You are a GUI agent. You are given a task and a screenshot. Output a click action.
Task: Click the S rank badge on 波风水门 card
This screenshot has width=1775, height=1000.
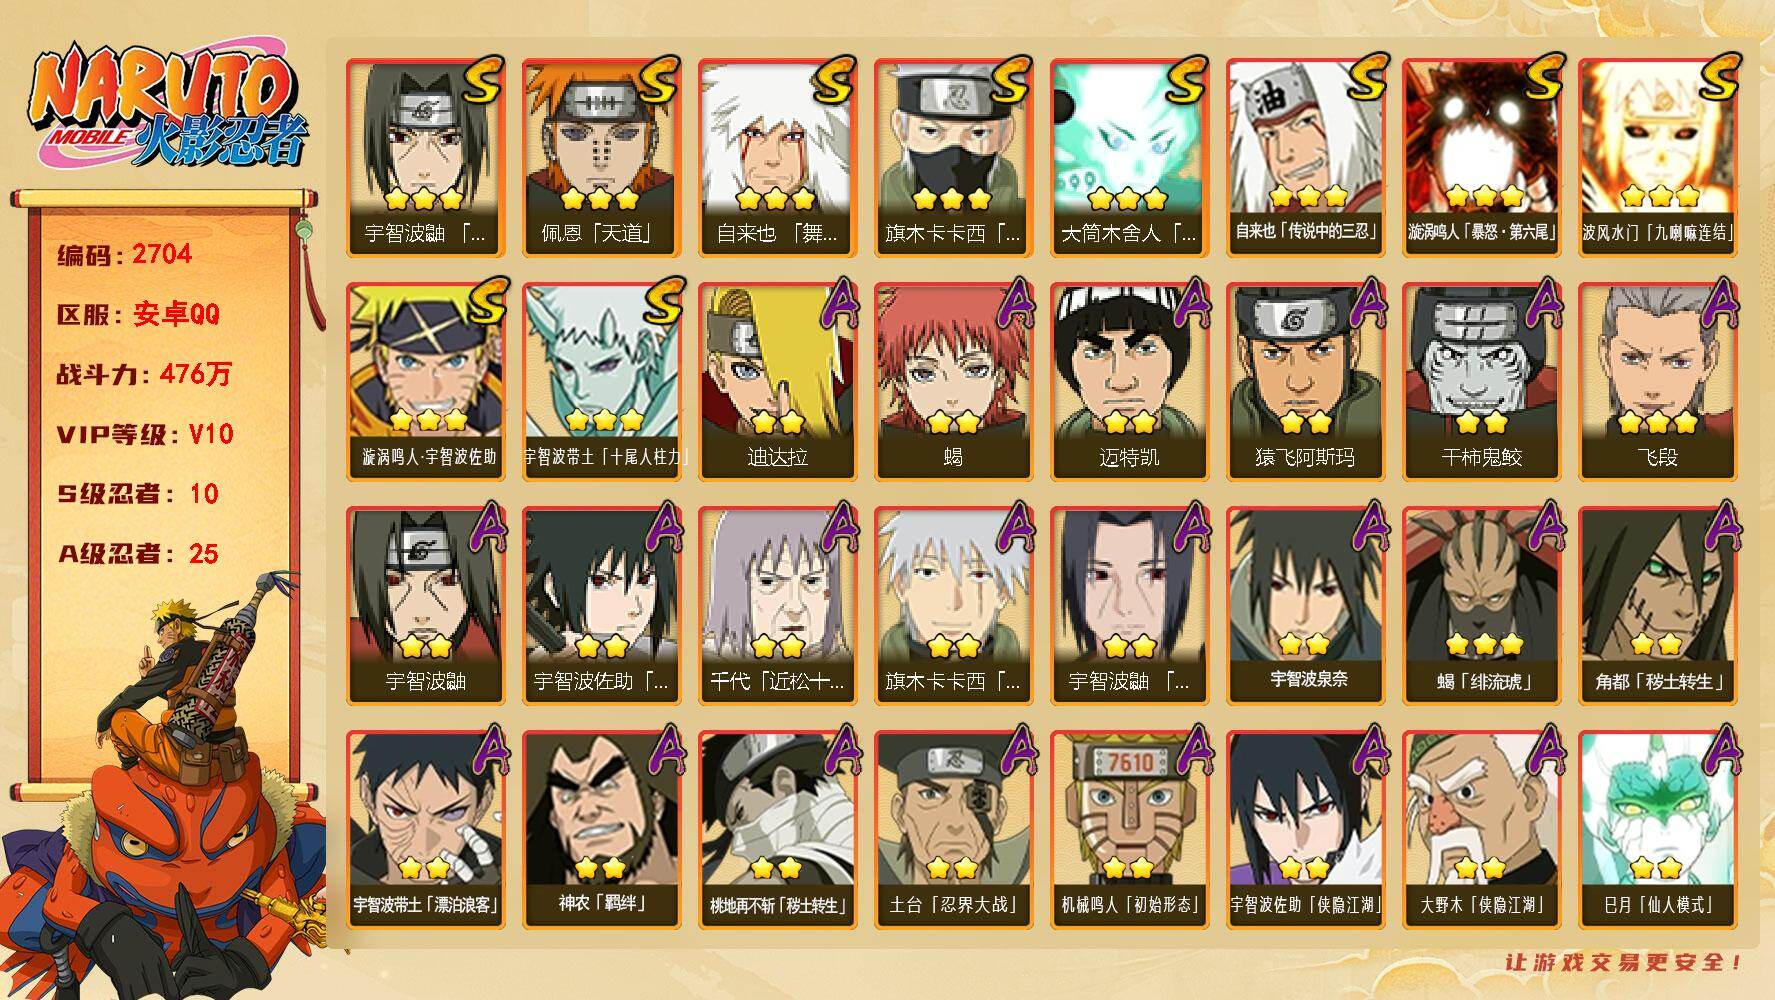[x=1718, y=80]
